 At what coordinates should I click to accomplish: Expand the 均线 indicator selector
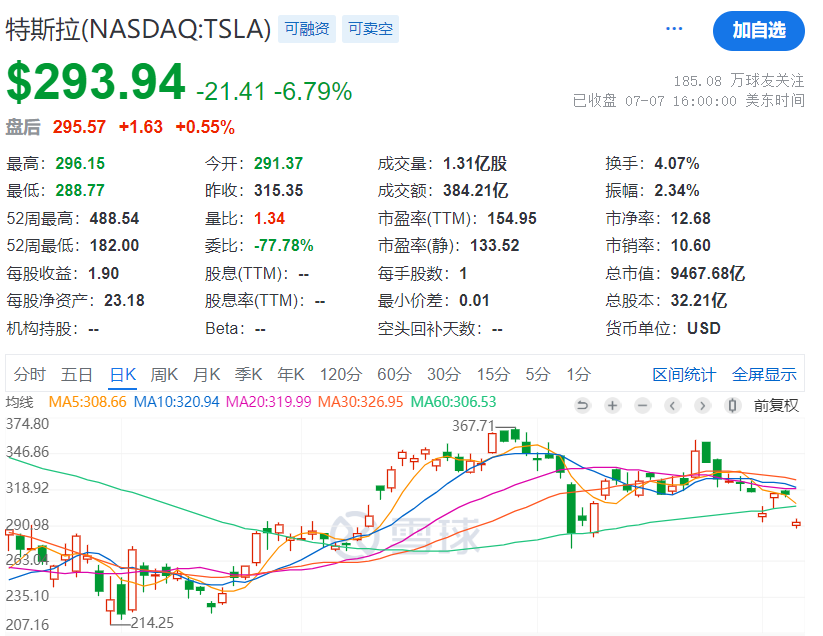tap(19, 402)
